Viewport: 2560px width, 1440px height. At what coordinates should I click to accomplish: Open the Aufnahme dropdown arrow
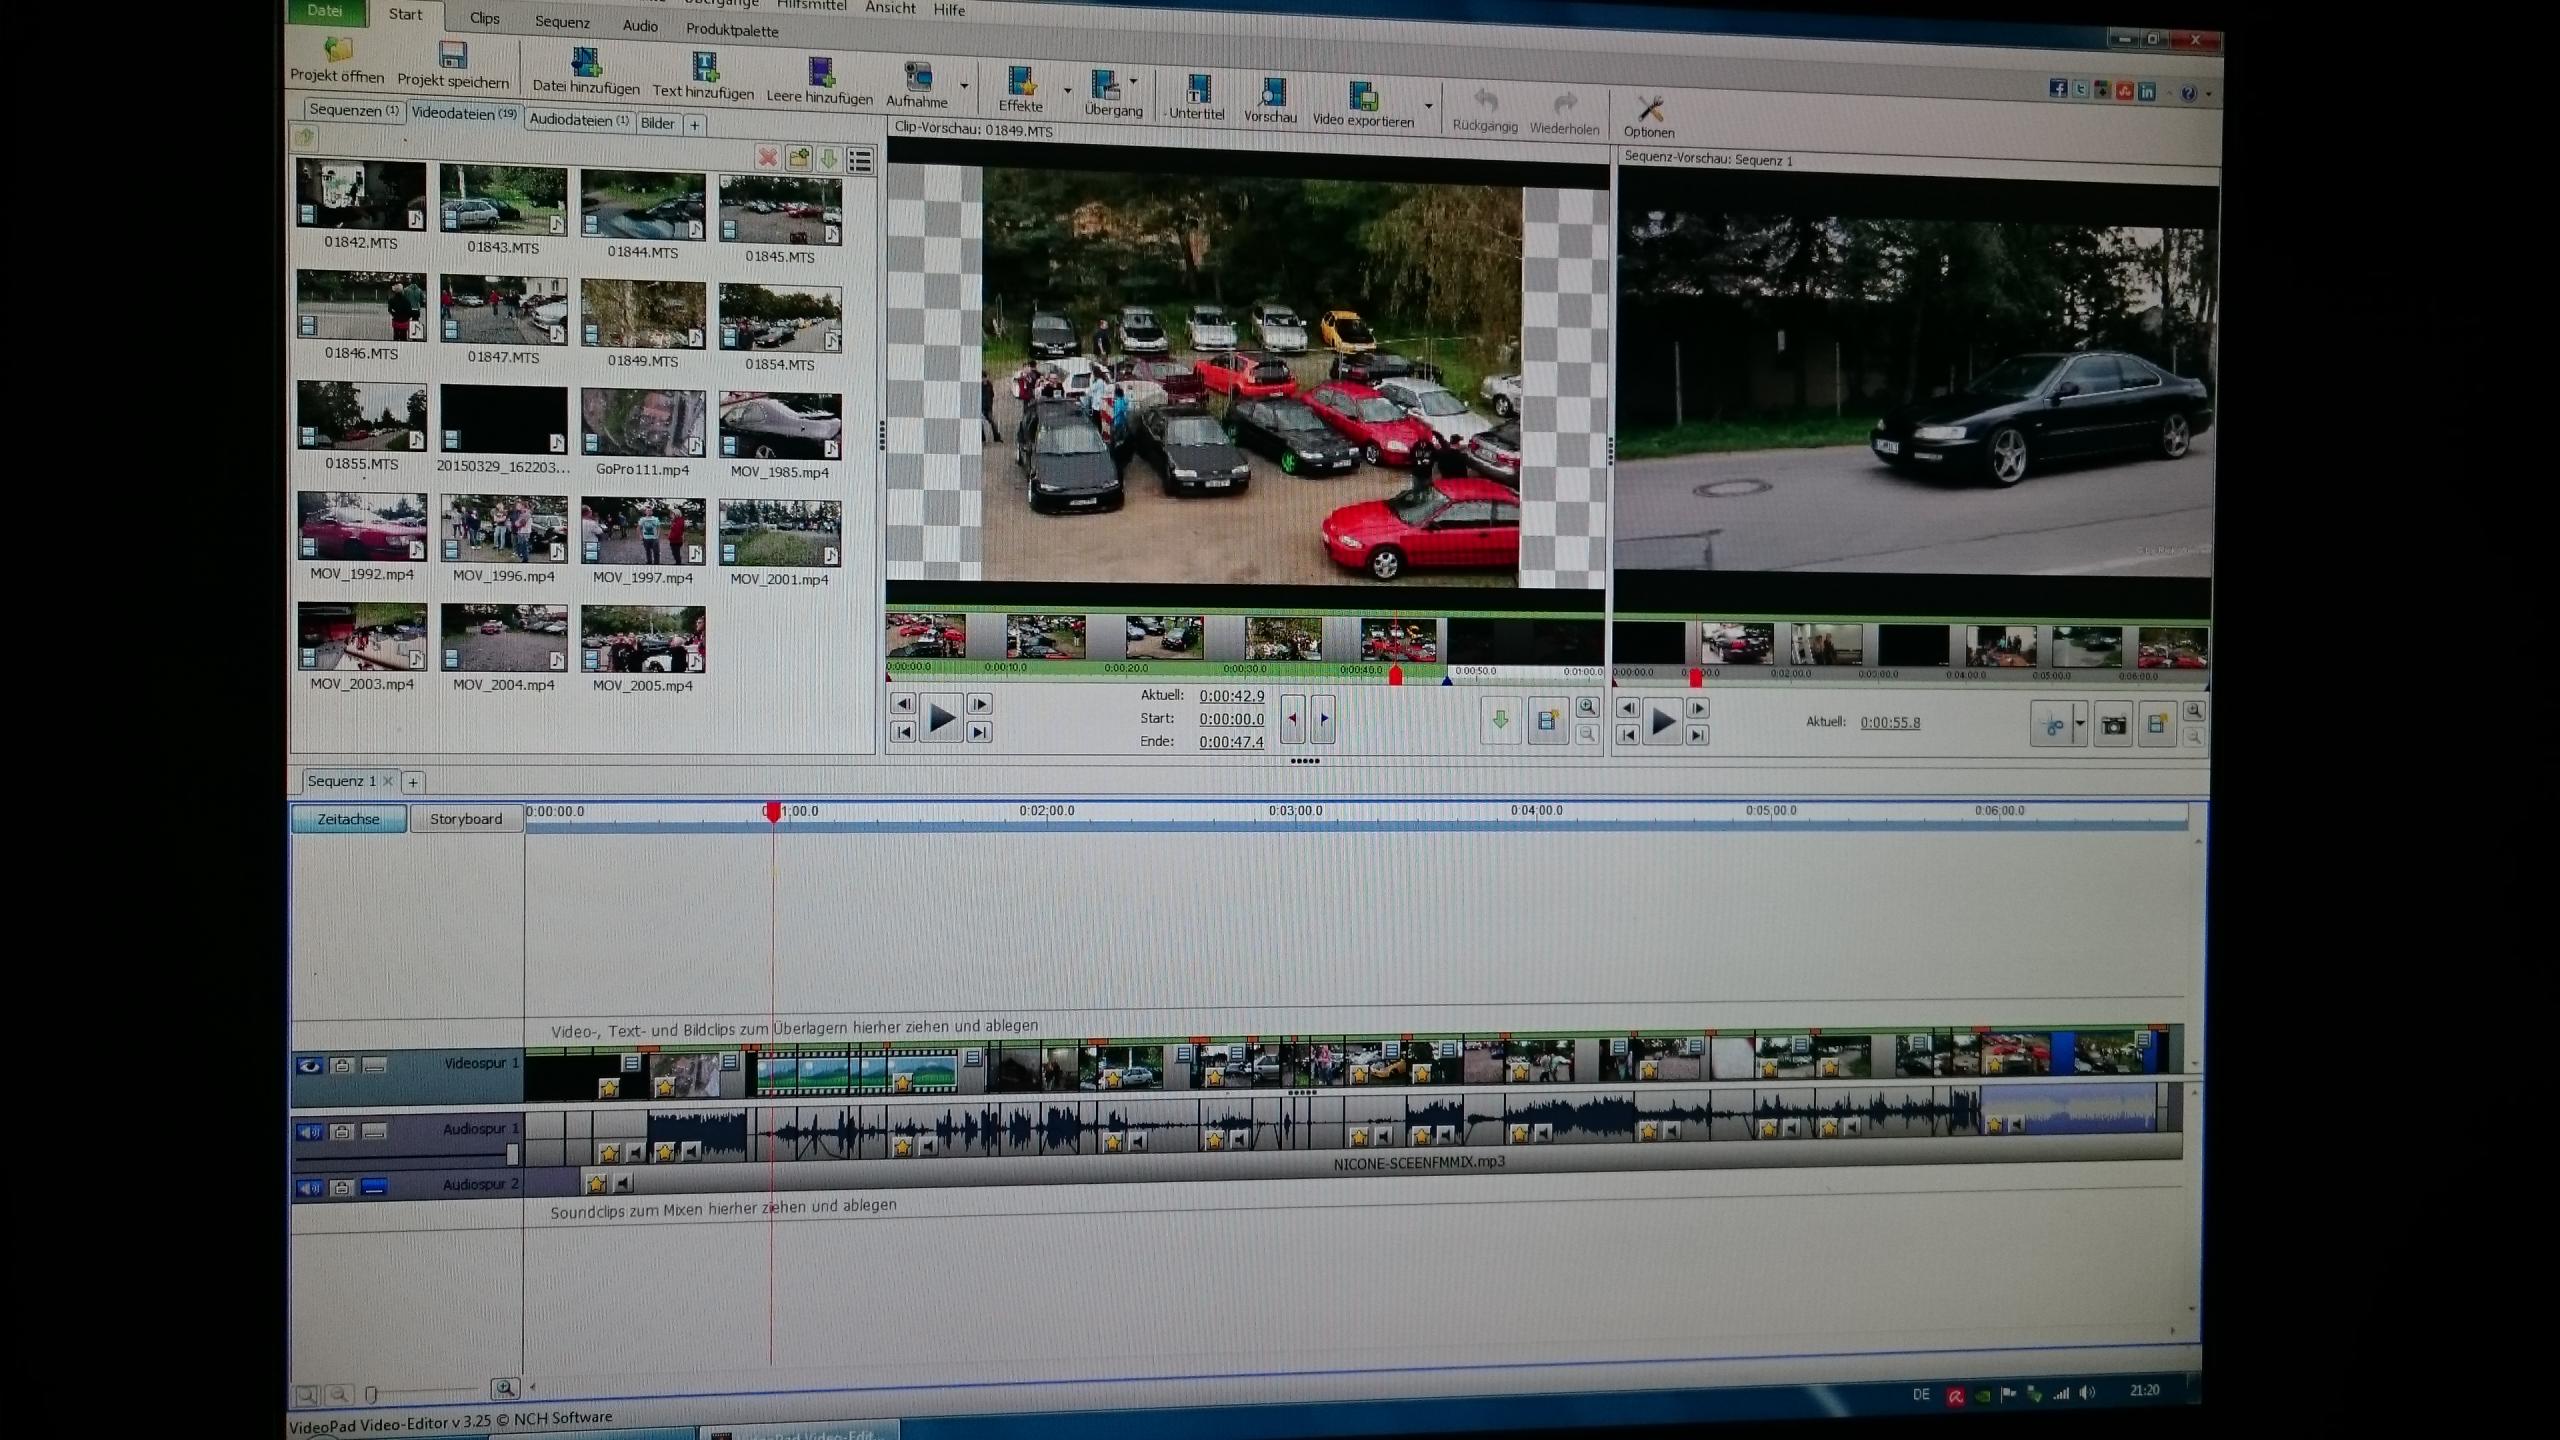964,86
